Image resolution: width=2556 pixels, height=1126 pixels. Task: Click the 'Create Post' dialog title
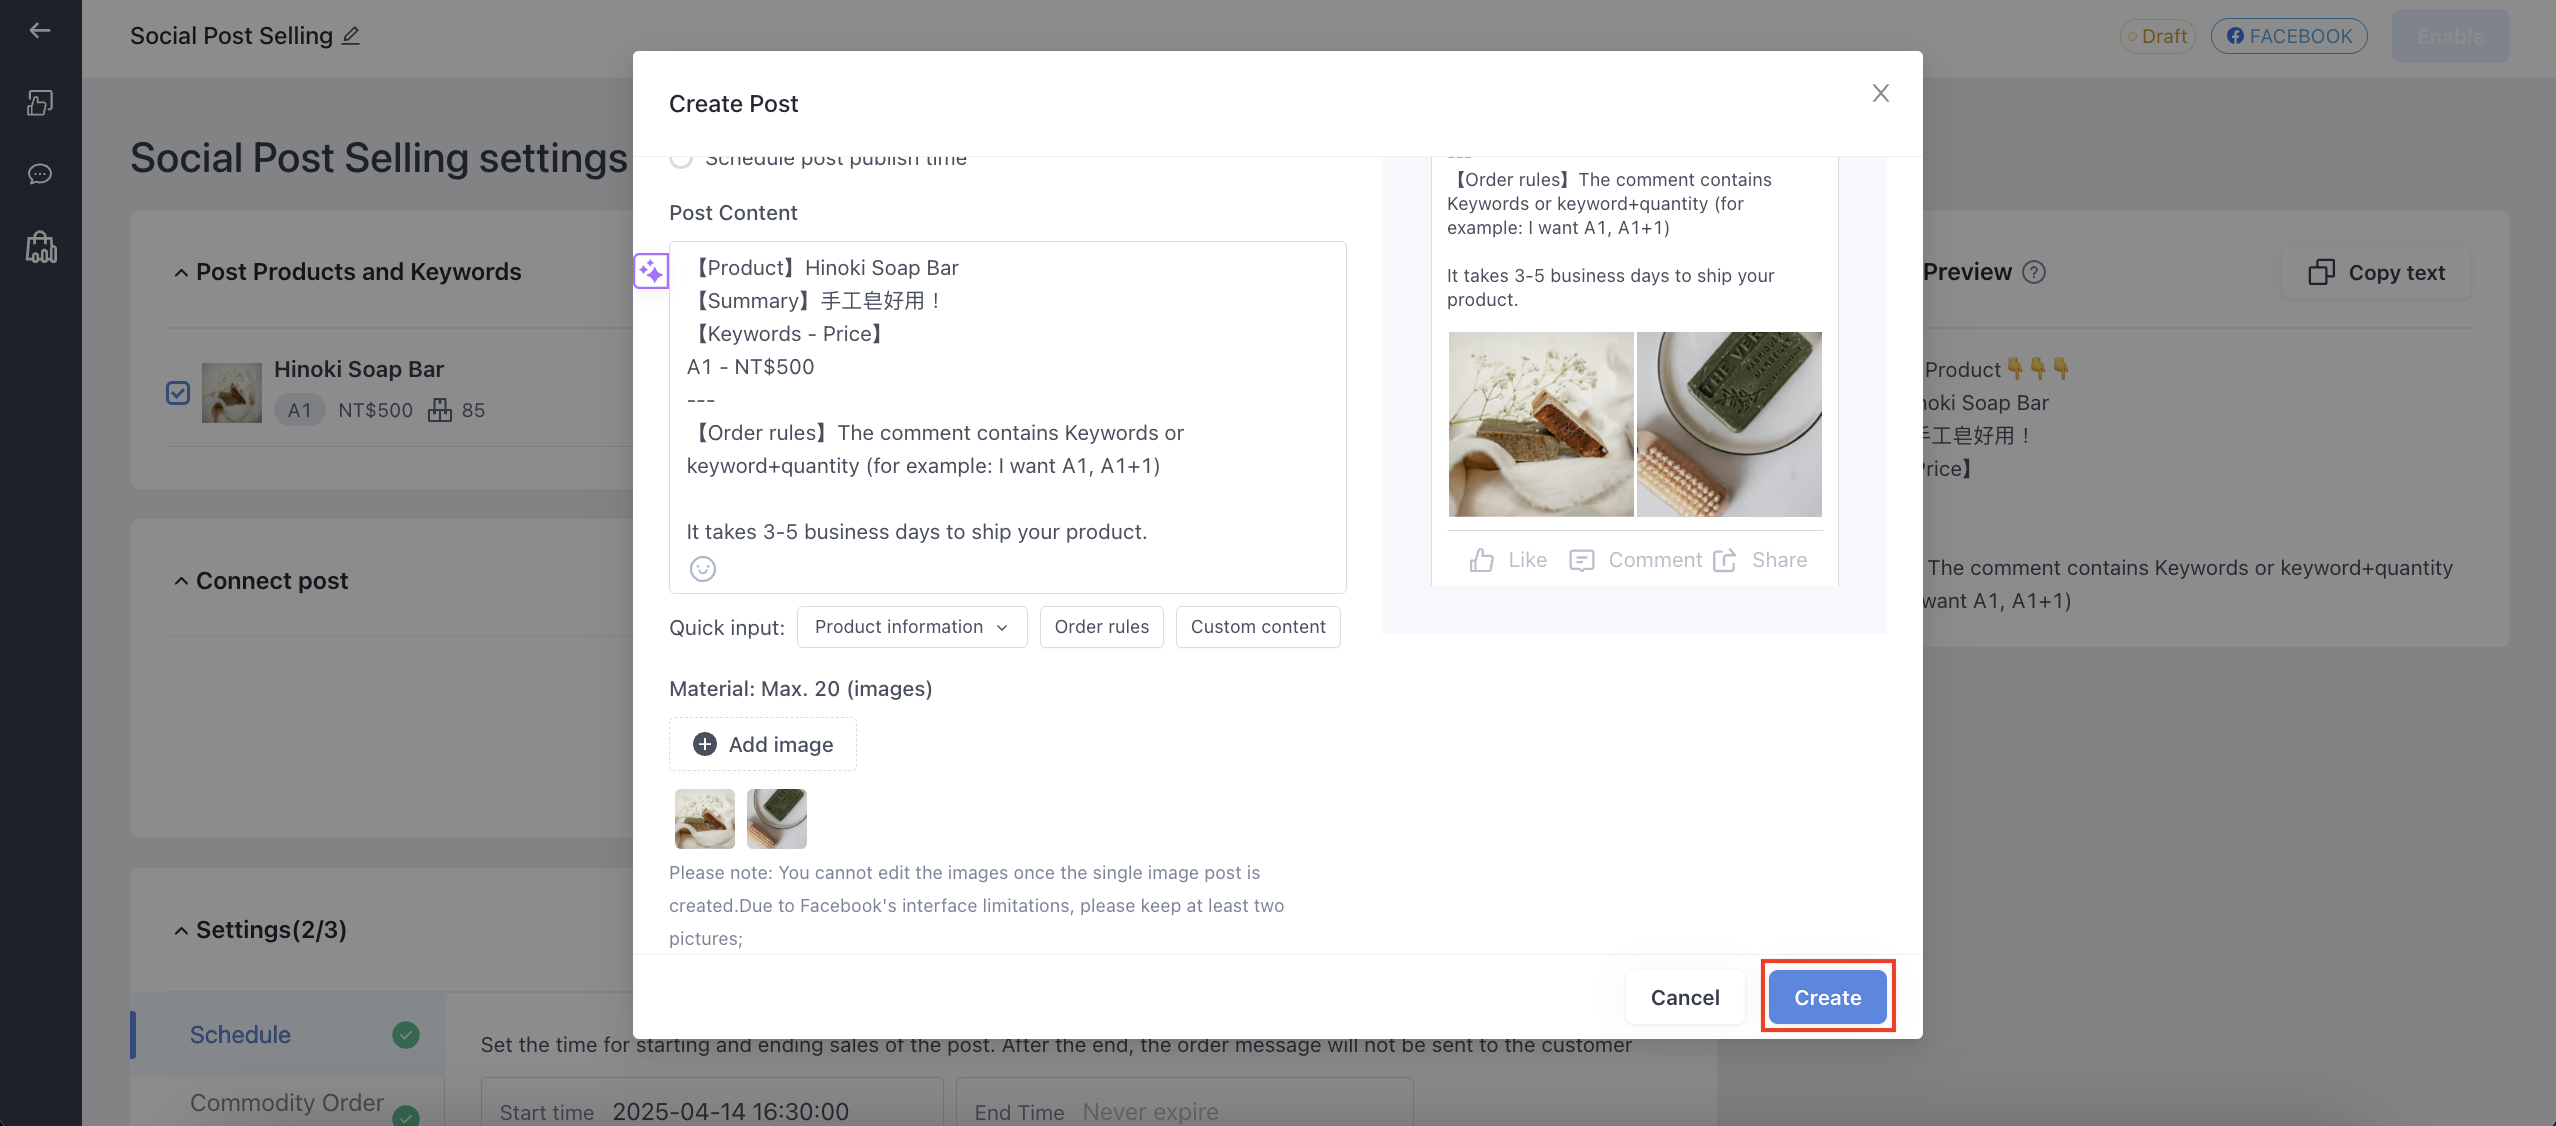click(x=734, y=104)
